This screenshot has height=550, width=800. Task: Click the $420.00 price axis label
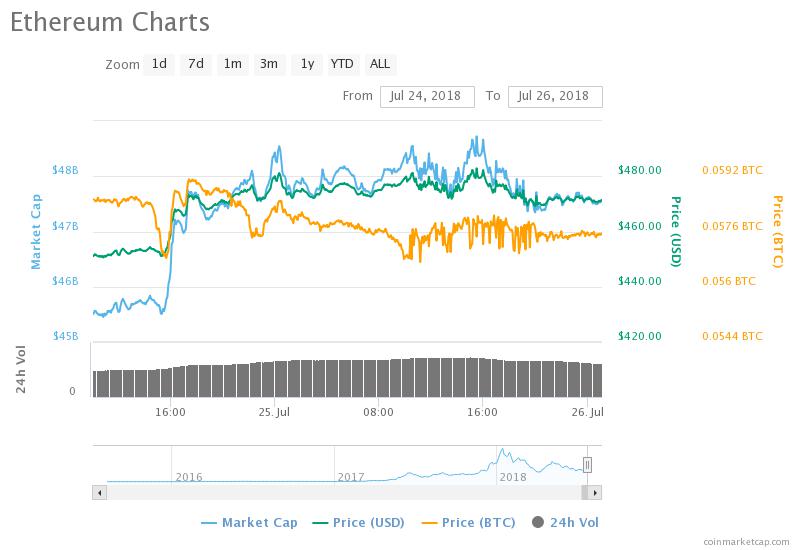(x=640, y=336)
